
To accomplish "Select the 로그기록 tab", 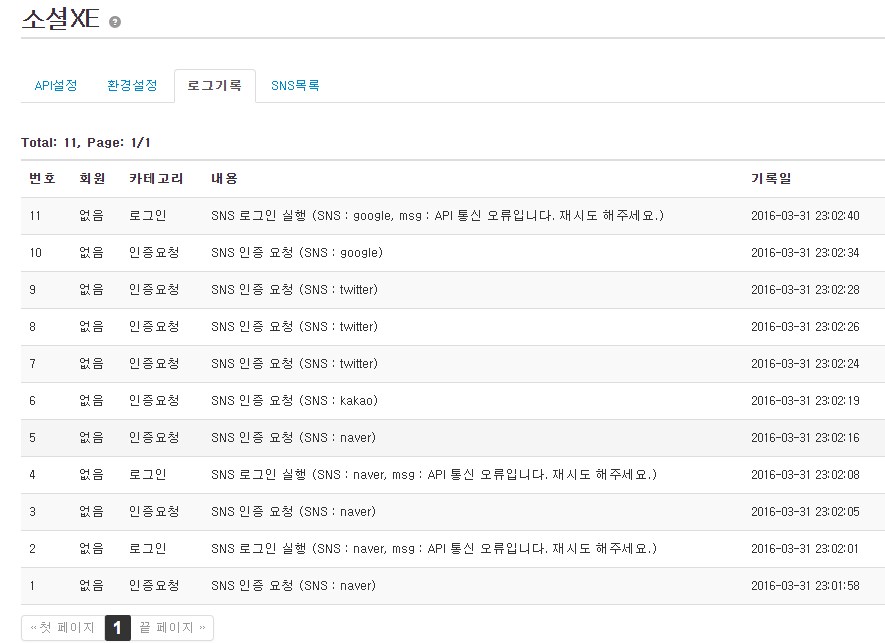I will pos(214,86).
